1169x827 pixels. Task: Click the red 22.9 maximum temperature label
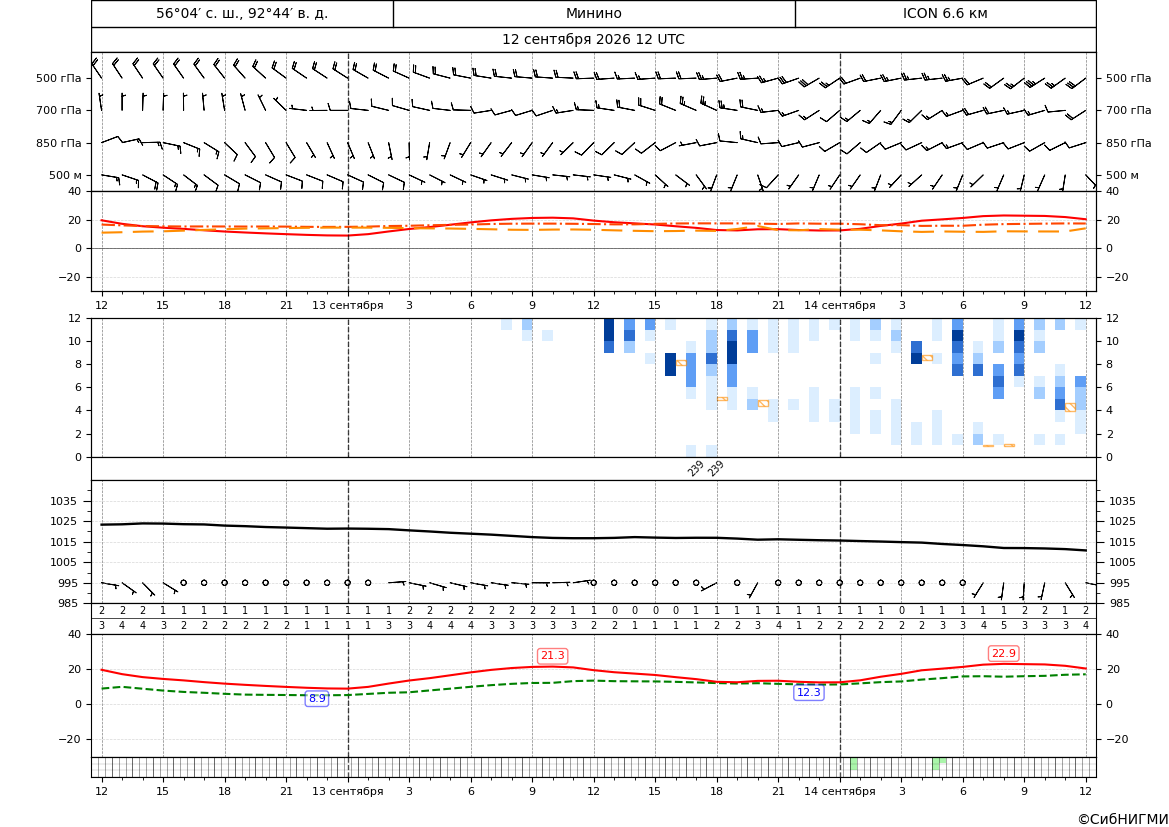pyautogui.click(x=1003, y=653)
